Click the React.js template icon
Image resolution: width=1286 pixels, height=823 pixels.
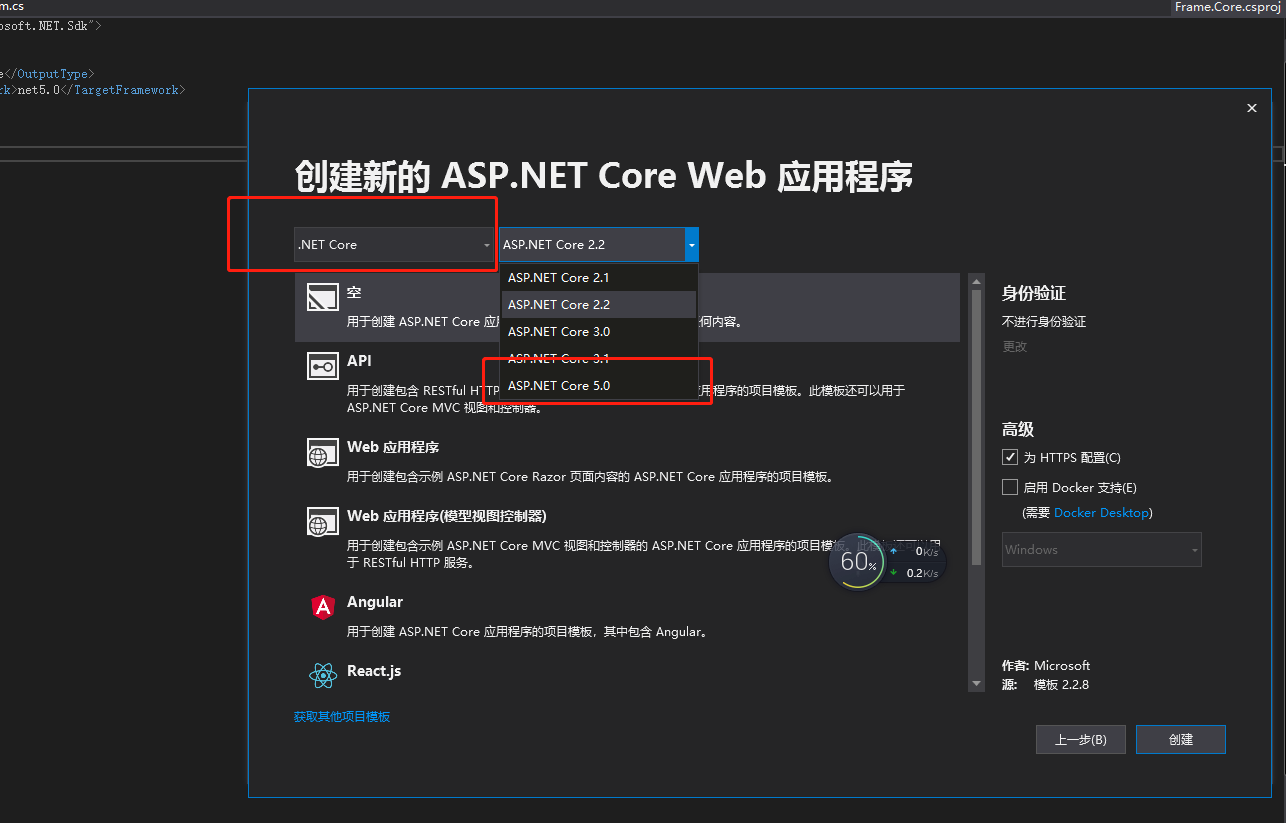click(x=322, y=675)
